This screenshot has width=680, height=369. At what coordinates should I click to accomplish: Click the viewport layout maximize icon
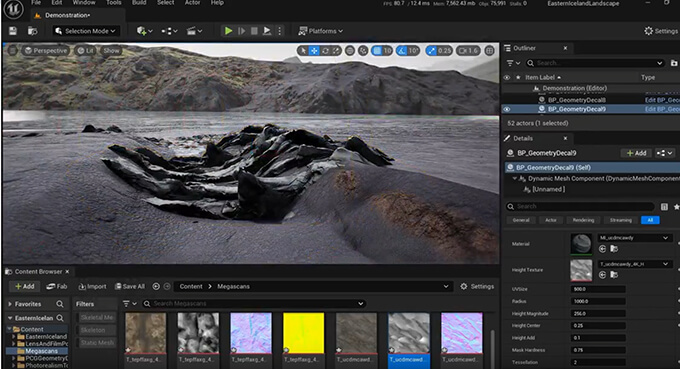490,51
